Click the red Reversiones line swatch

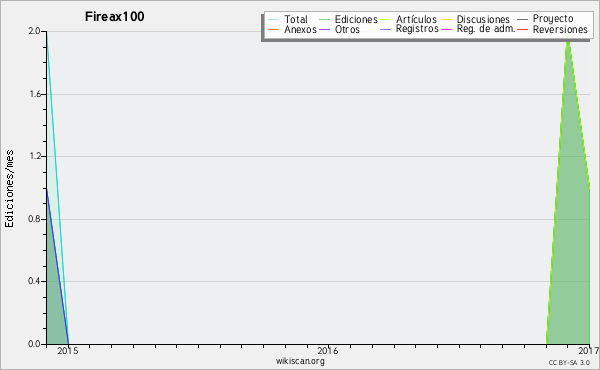tap(522, 29)
